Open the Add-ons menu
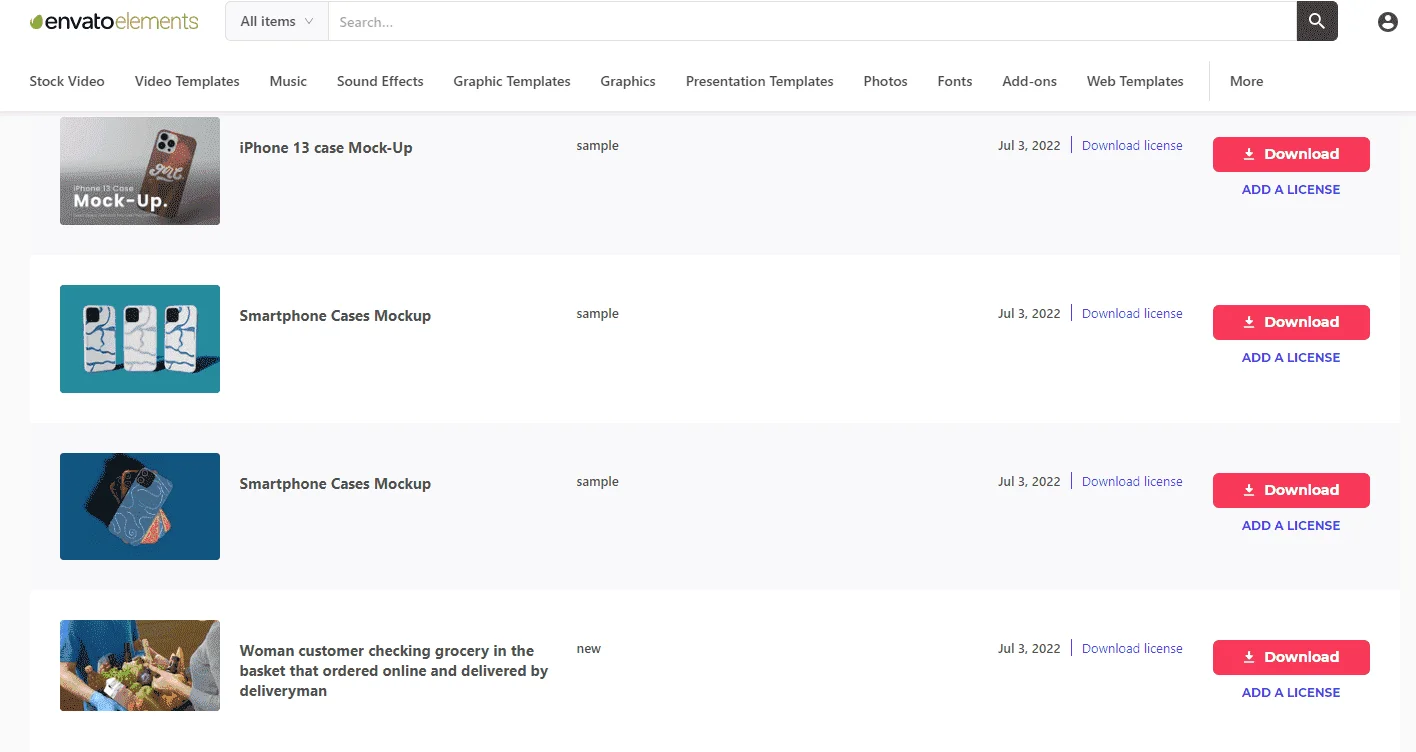The image size is (1416, 752). pyautogui.click(x=1030, y=81)
